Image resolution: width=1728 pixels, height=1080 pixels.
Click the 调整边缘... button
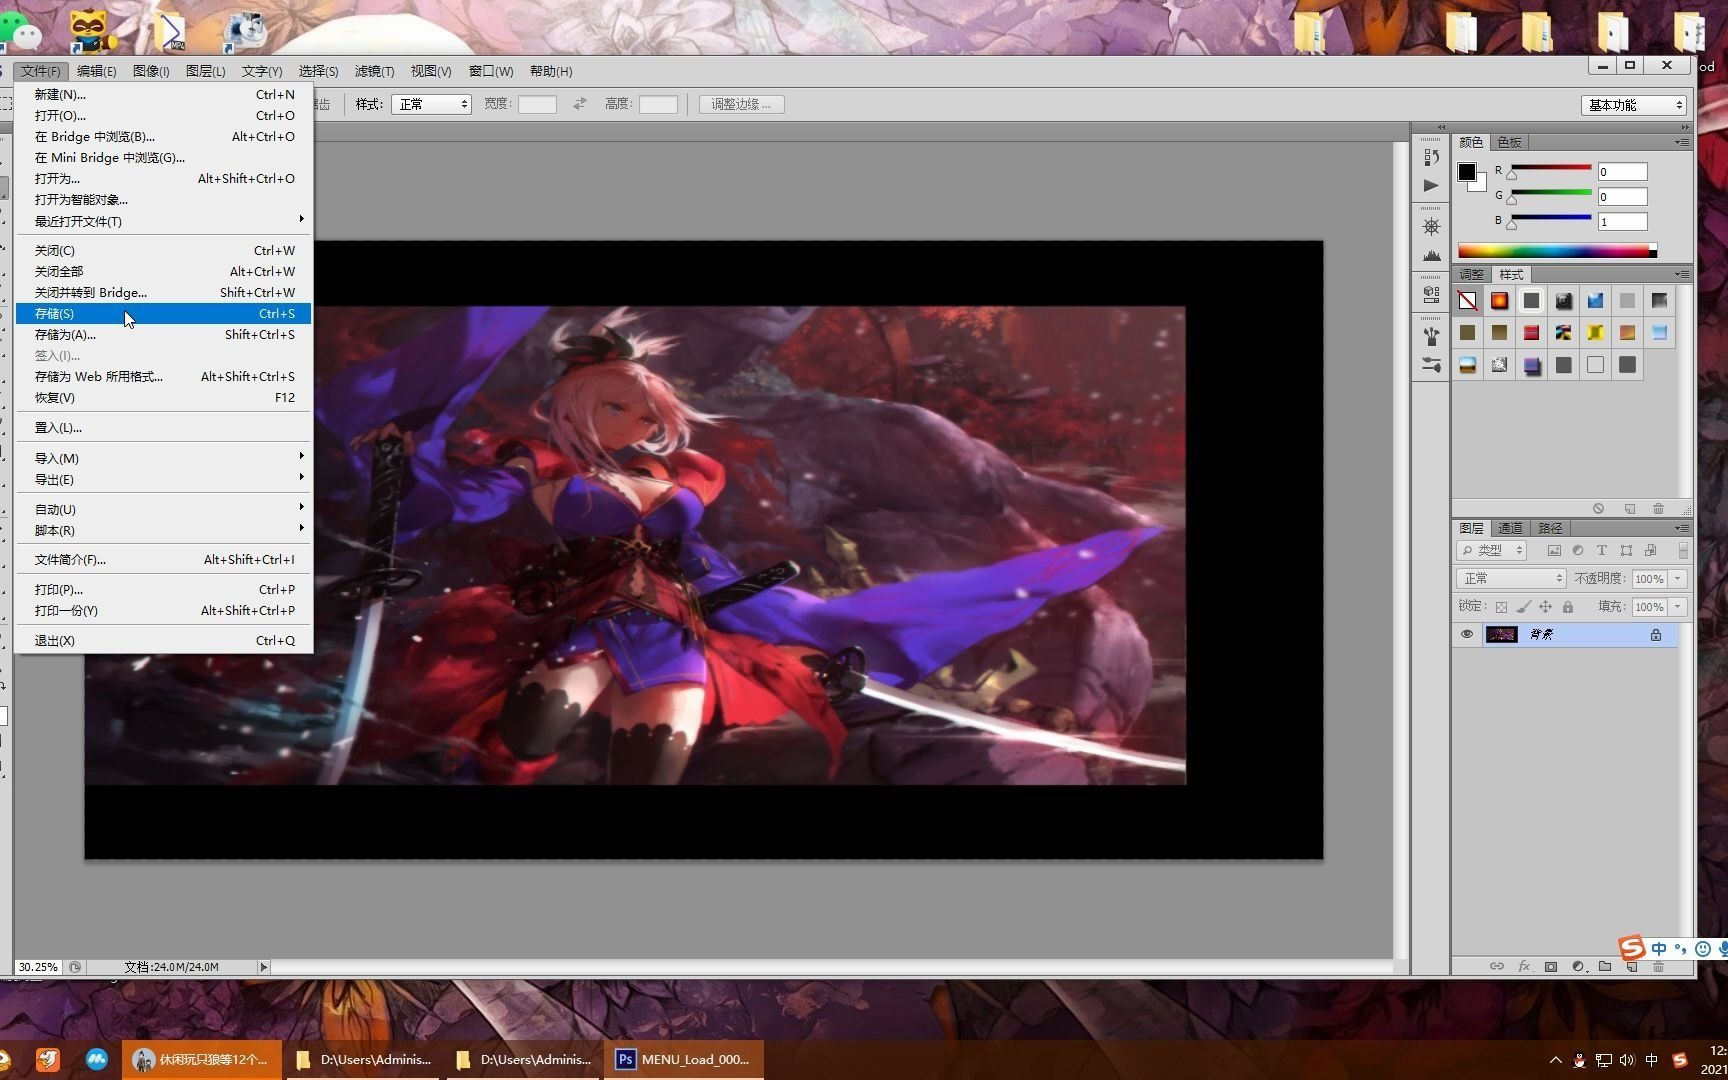pos(741,104)
